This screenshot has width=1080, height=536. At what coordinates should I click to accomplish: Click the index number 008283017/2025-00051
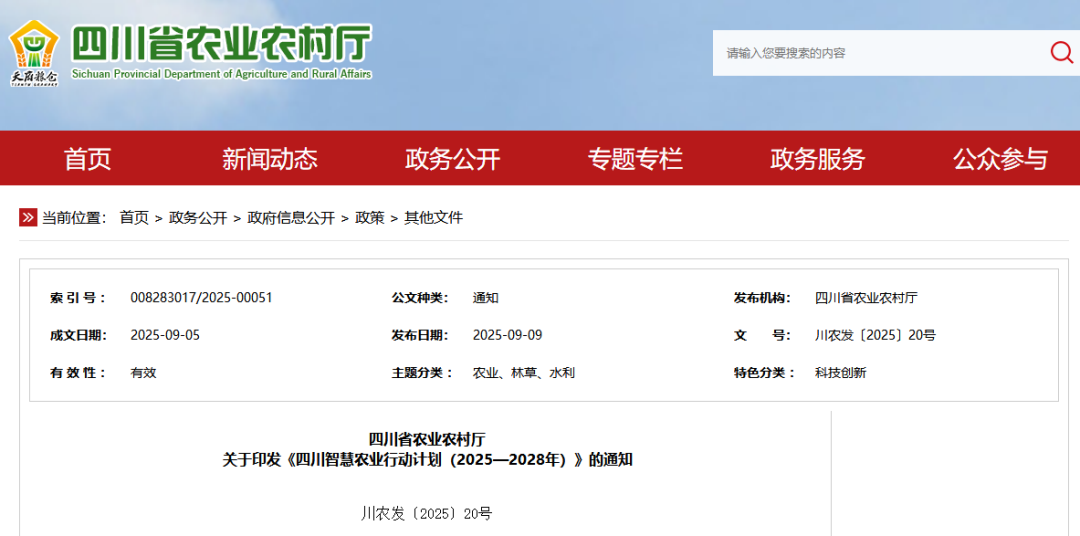pyautogui.click(x=201, y=298)
